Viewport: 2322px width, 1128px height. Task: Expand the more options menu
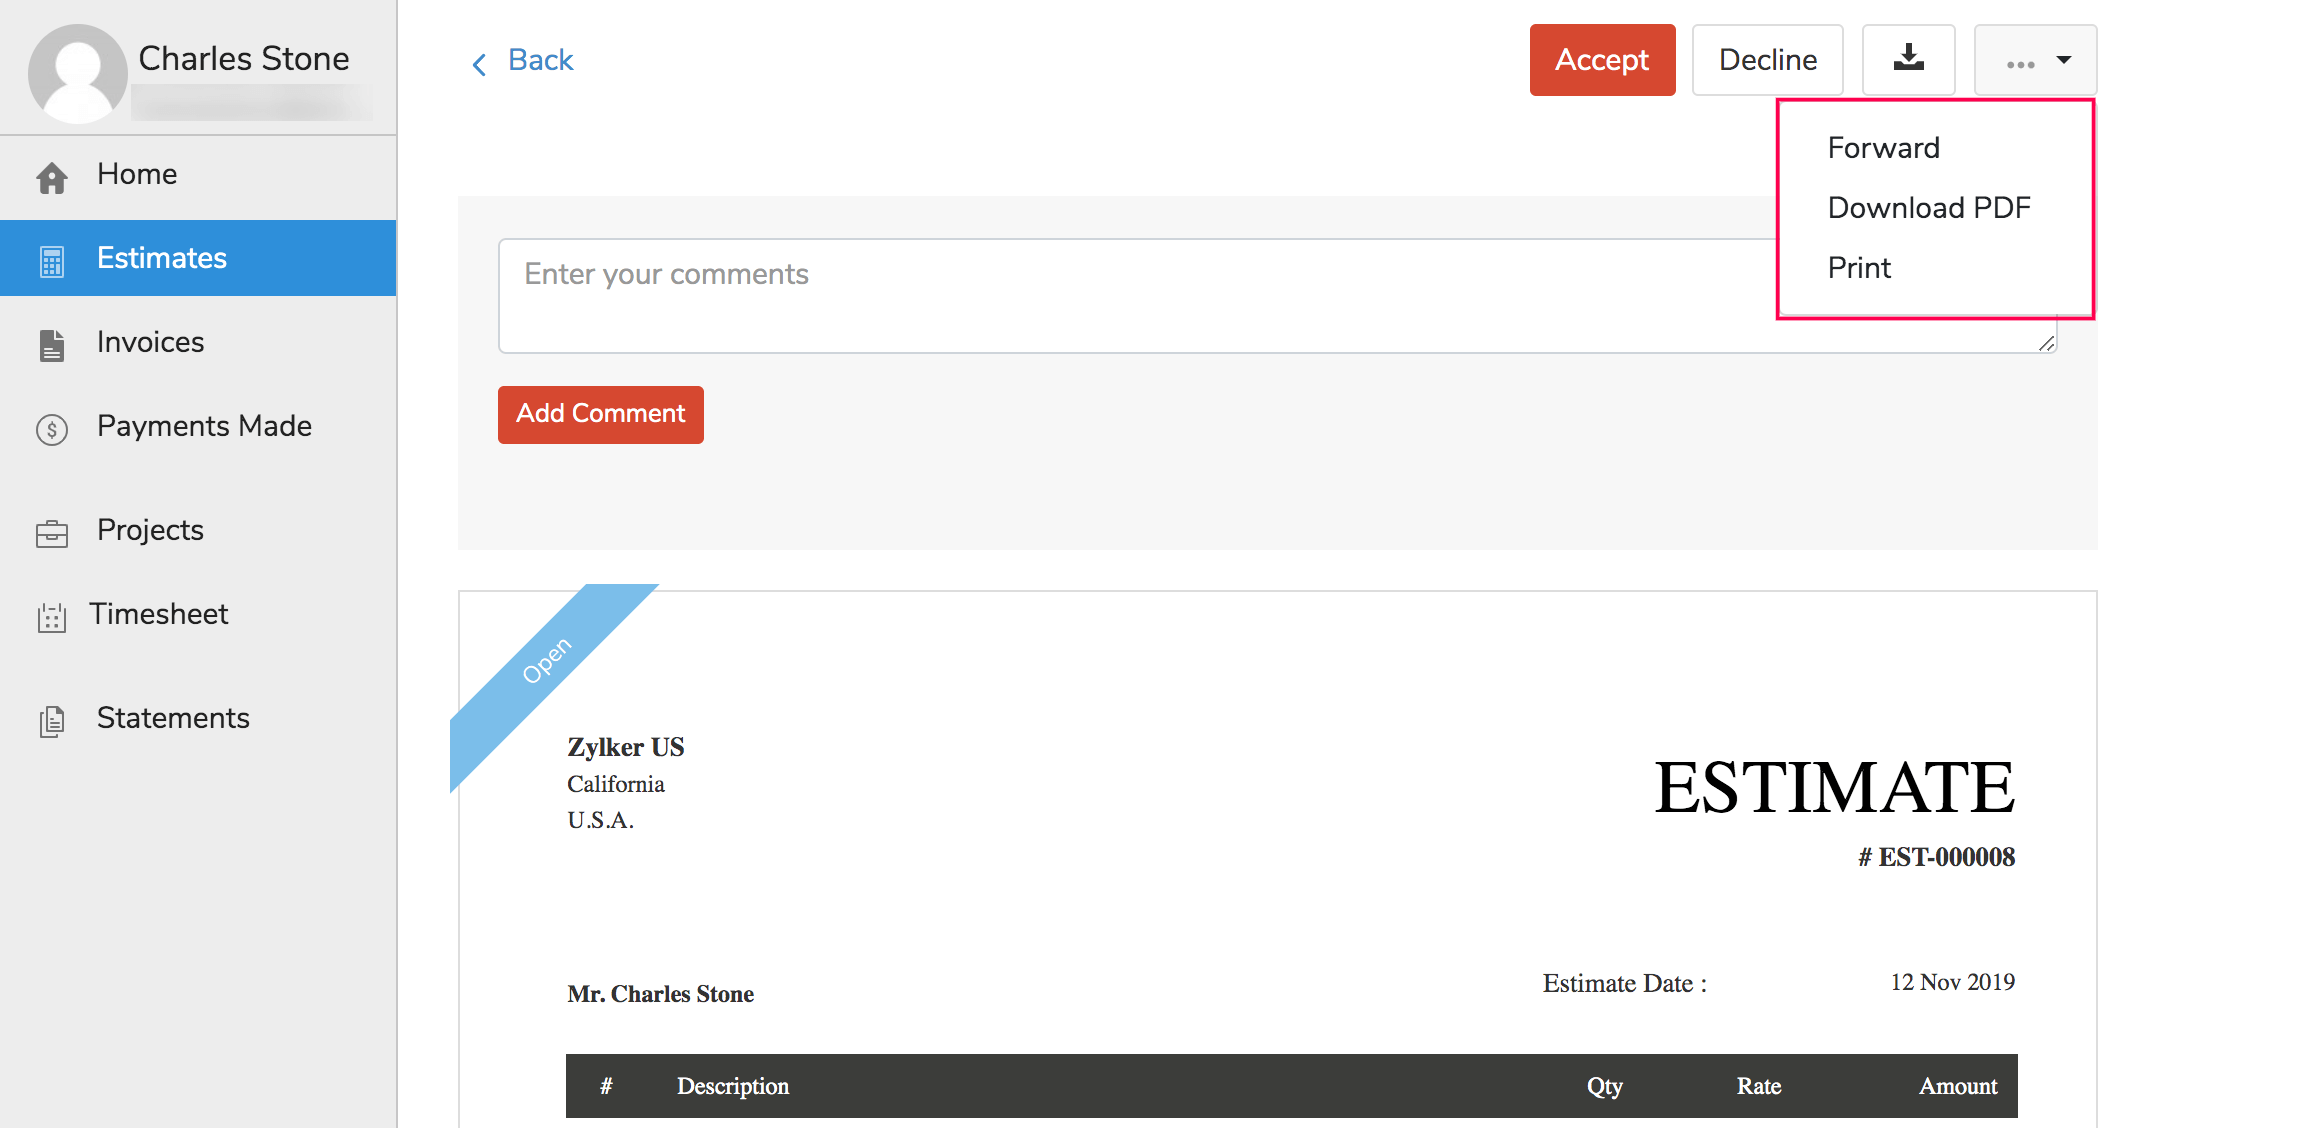pos(2036,59)
